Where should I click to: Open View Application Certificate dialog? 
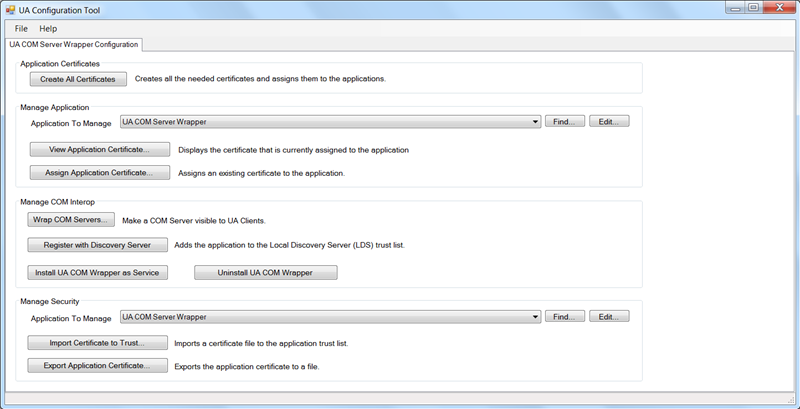pos(98,150)
